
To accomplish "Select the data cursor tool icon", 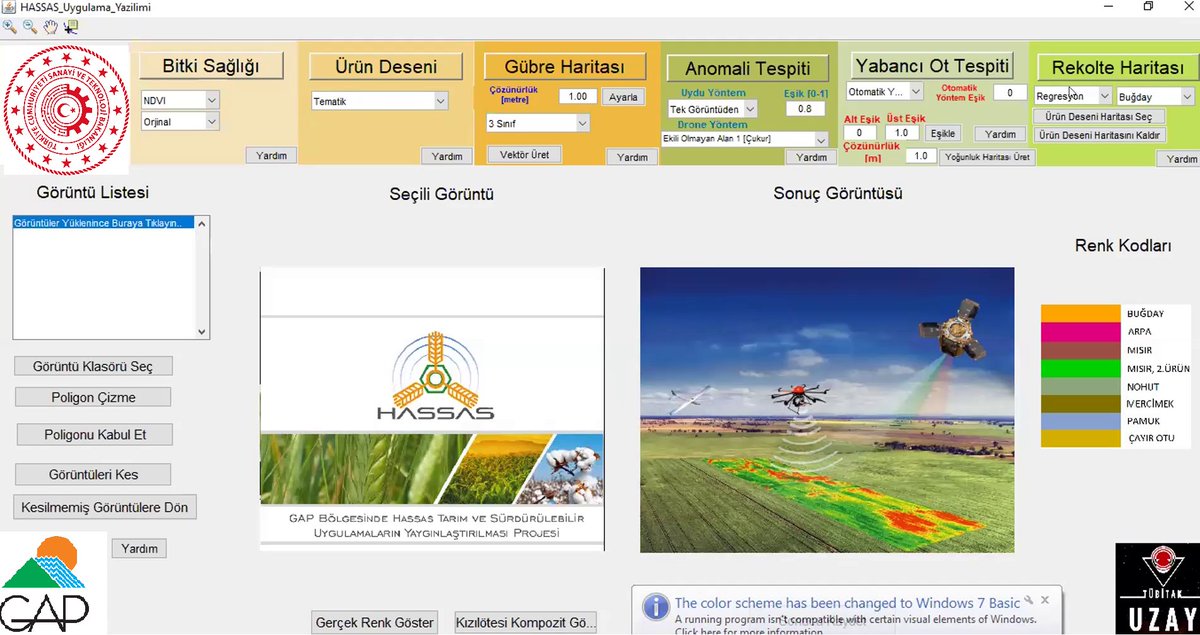I will (x=71, y=28).
